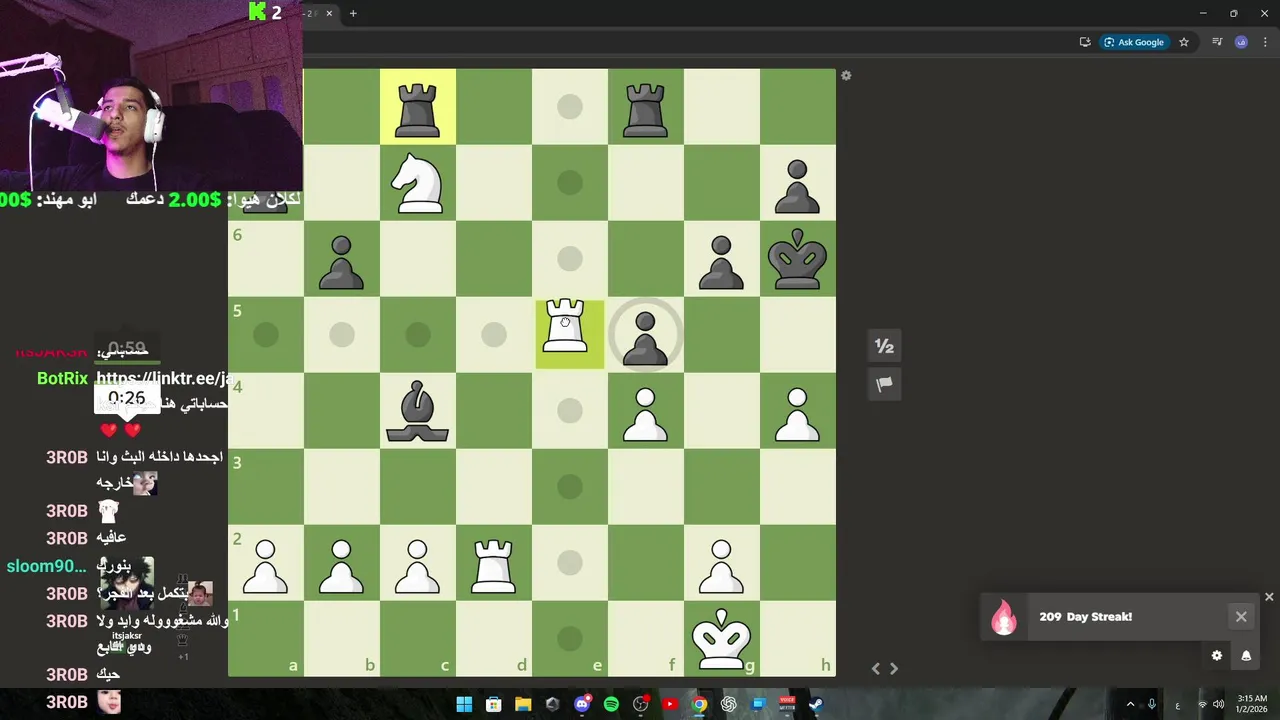
Task: Open settings gear near the notification bell
Action: (1217, 656)
